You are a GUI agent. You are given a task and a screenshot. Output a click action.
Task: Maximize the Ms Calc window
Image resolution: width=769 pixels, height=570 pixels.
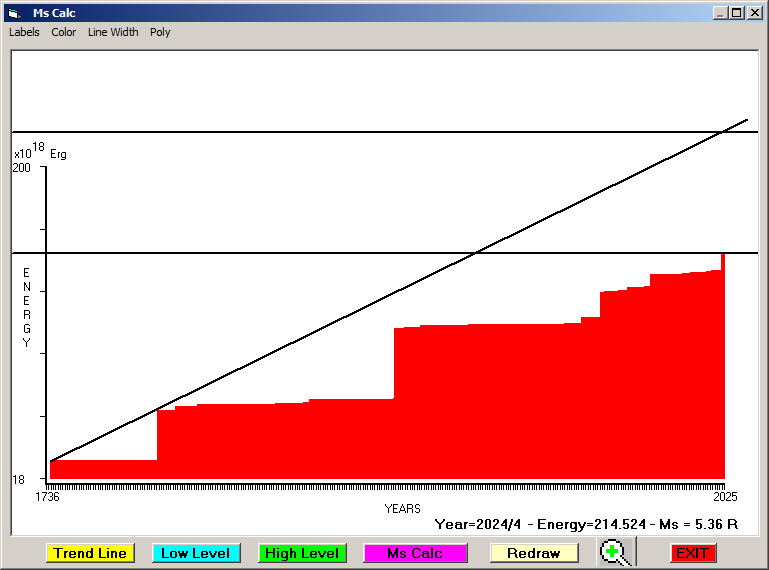(737, 13)
